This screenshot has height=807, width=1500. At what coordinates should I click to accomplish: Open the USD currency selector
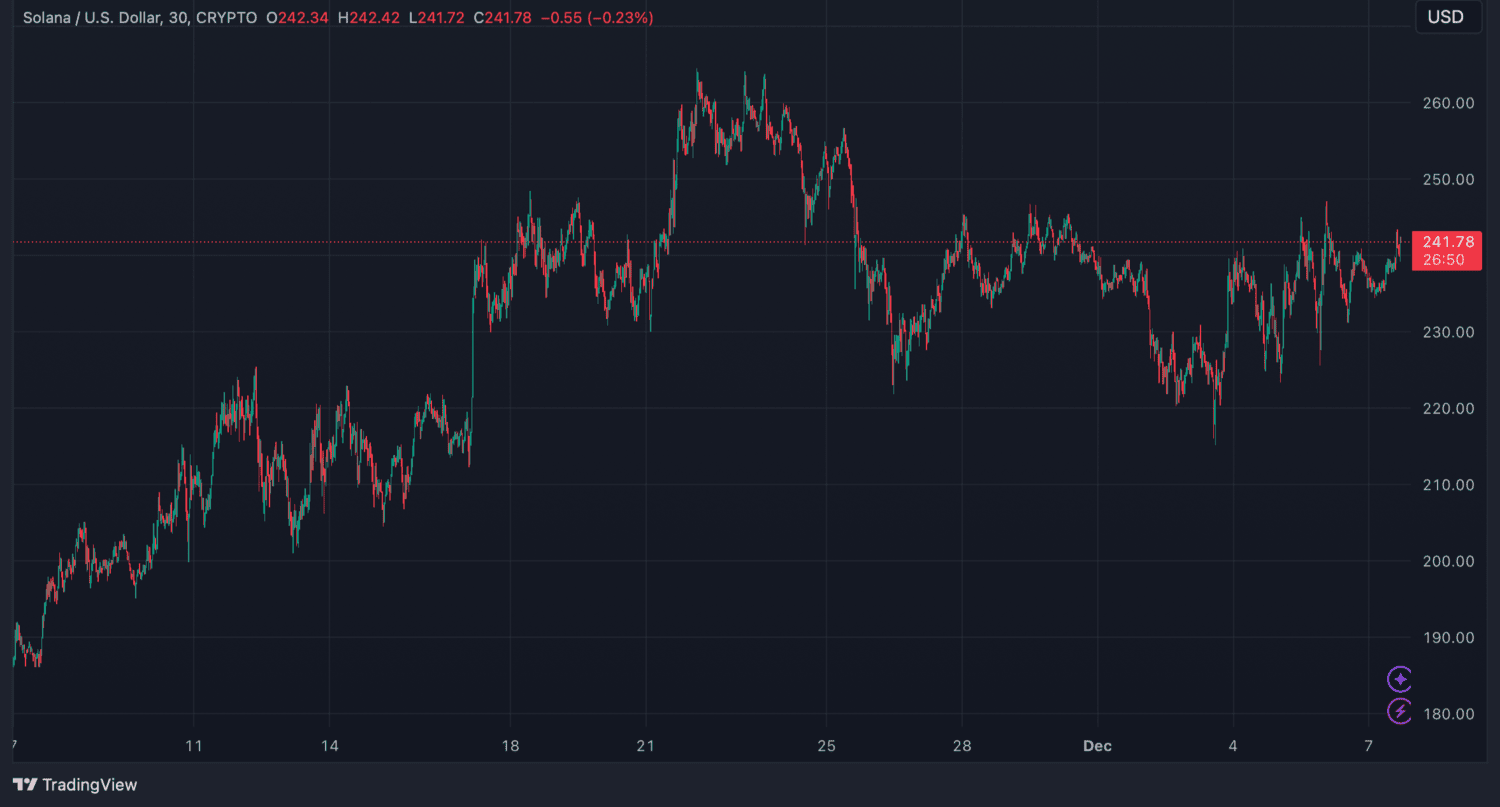point(1446,17)
